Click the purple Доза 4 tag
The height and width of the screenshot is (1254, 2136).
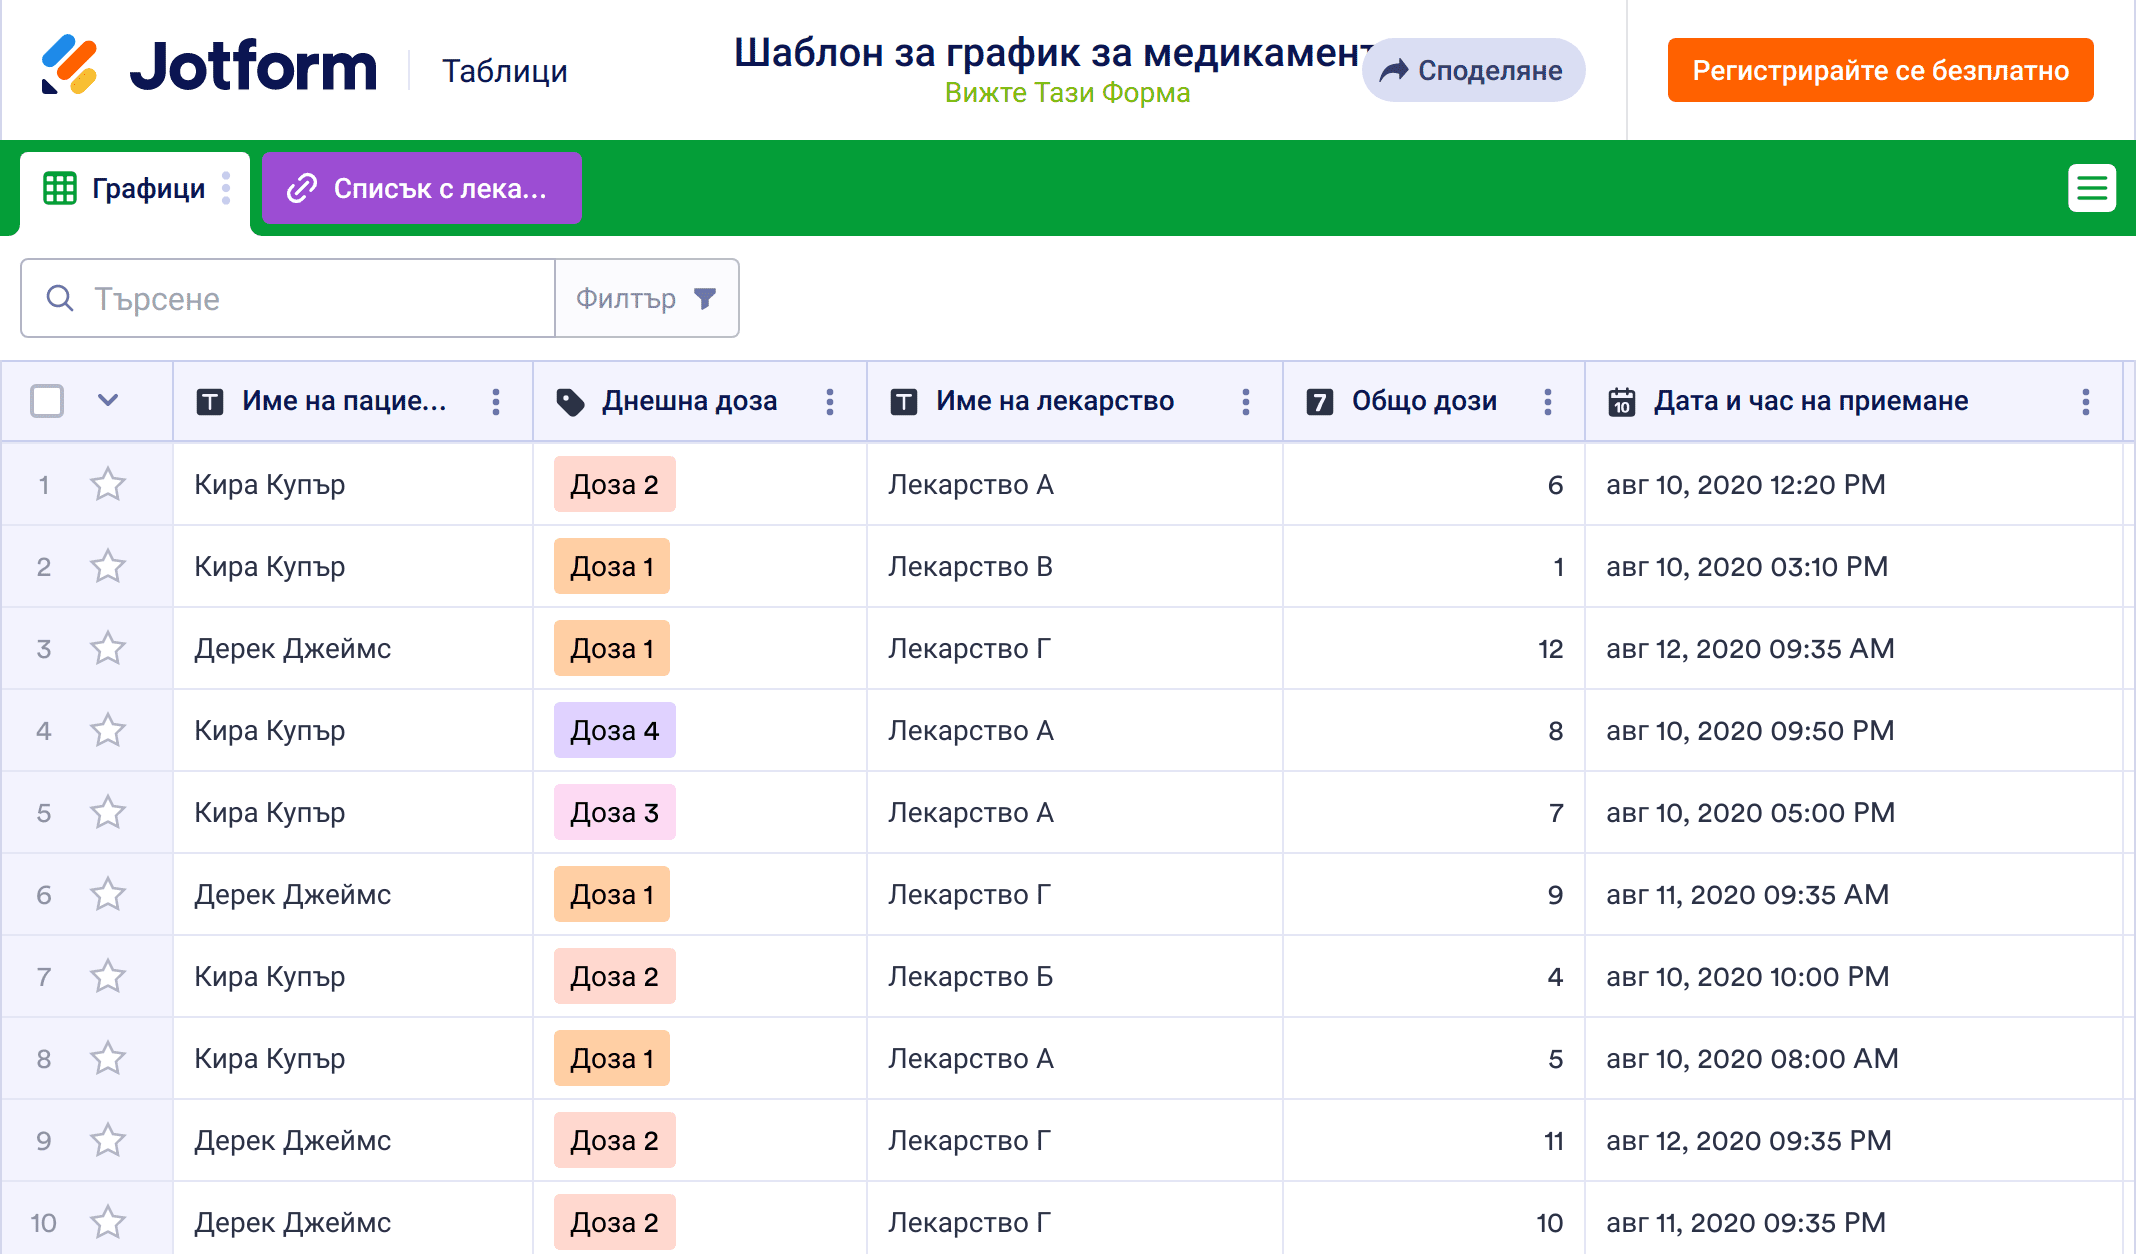point(614,731)
